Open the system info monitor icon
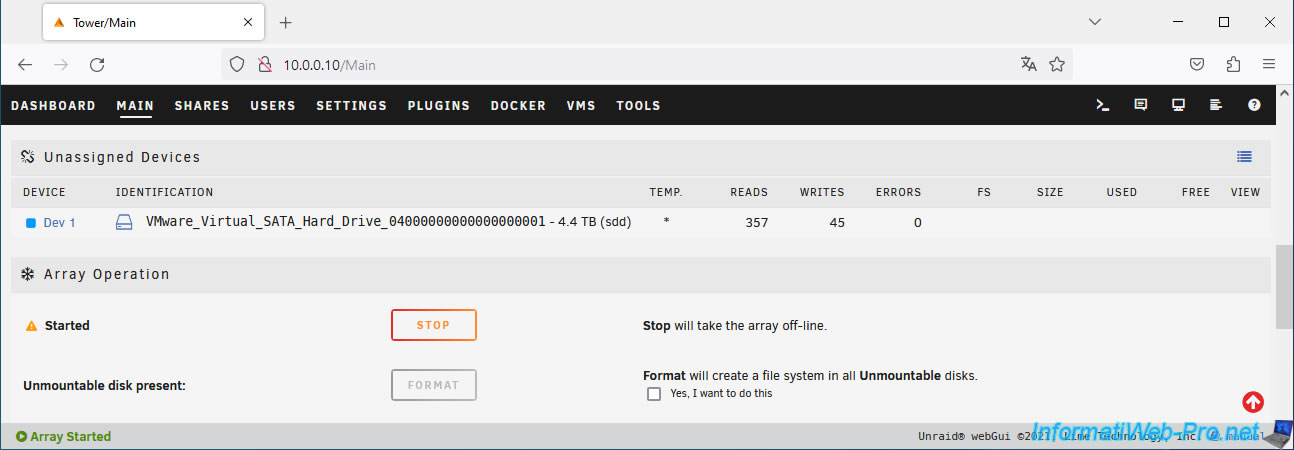The height and width of the screenshot is (450, 1294). pos(1178,105)
